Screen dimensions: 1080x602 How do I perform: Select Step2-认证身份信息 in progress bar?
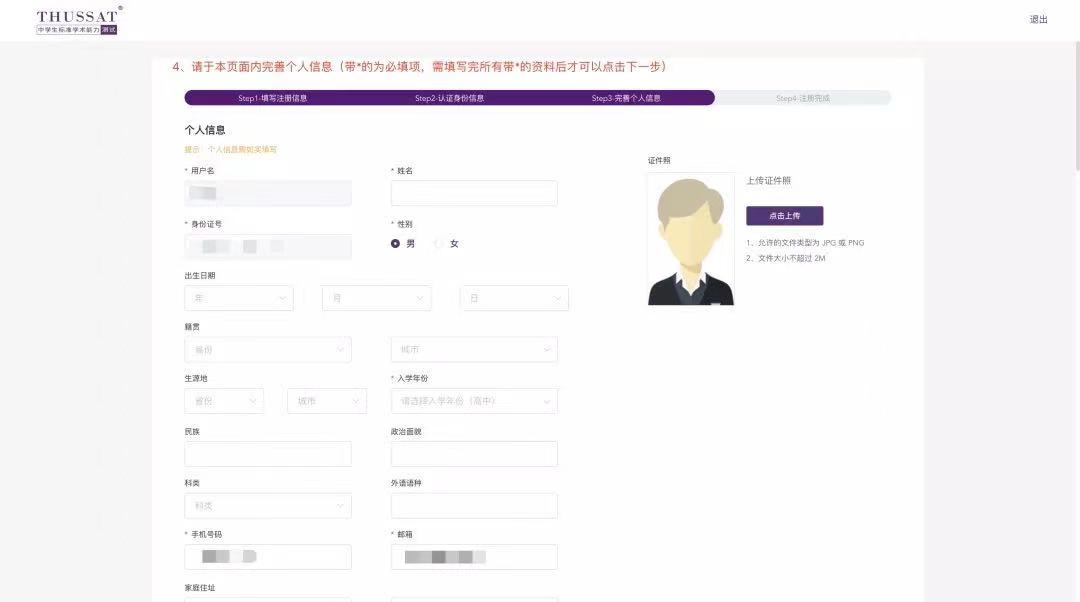pyautogui.click(x=449, y=98)
